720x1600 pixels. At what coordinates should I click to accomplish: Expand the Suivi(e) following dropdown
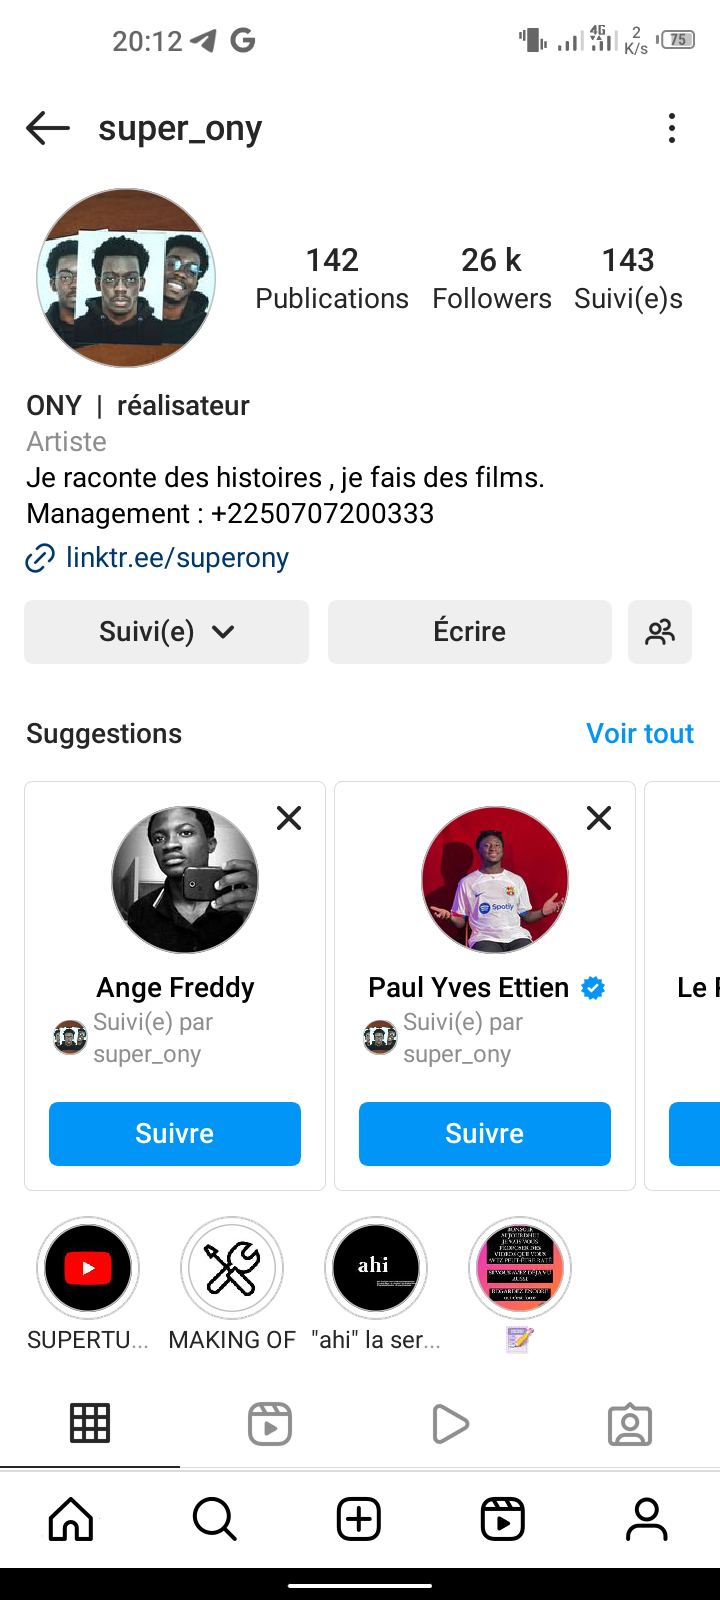click(166, 632)
